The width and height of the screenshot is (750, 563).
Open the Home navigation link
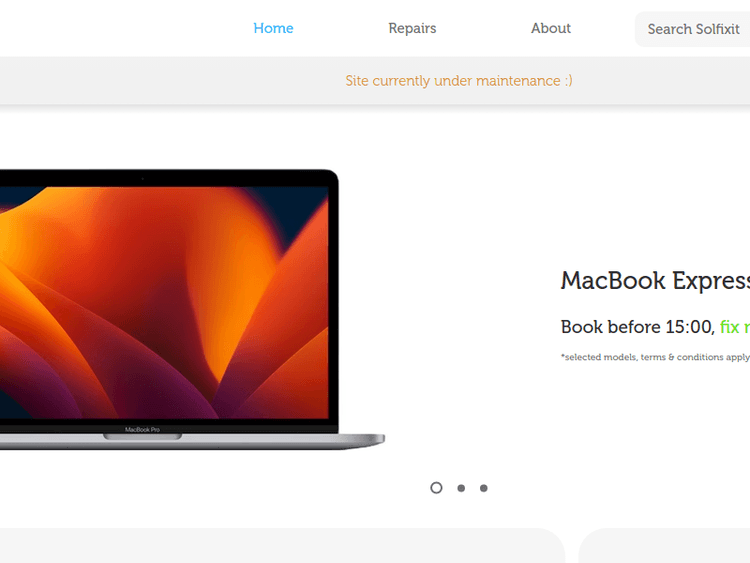coord(273,28)
